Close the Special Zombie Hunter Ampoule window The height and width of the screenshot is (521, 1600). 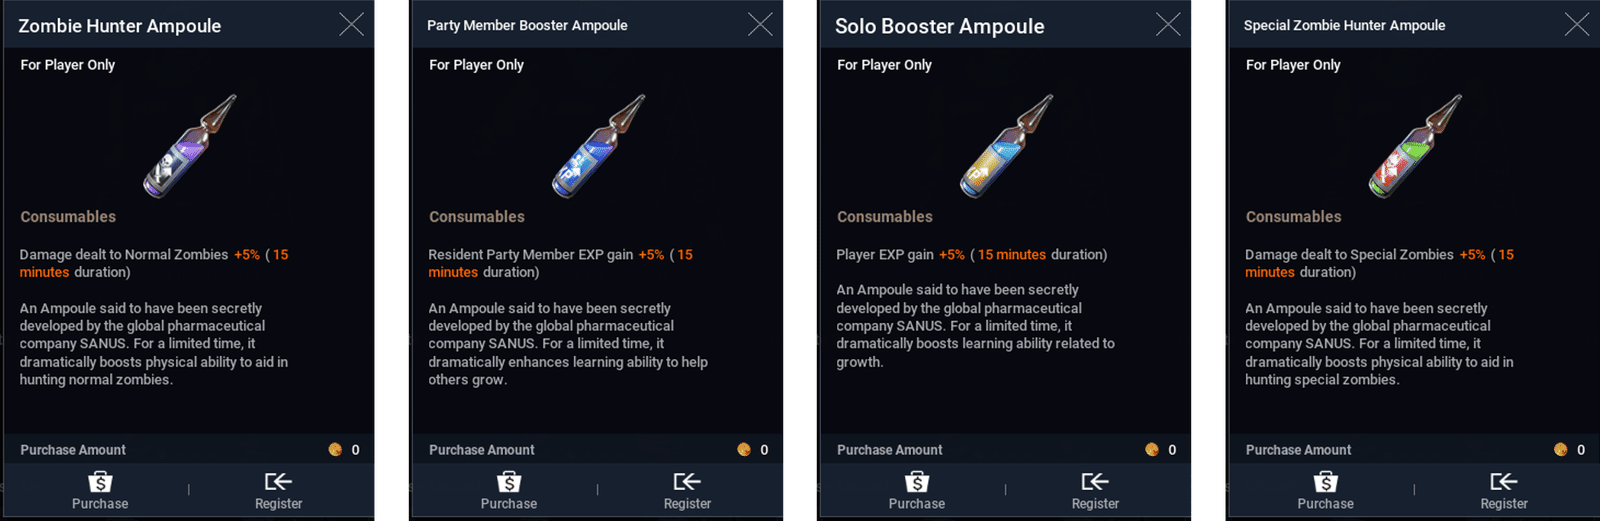[1577, 24]
